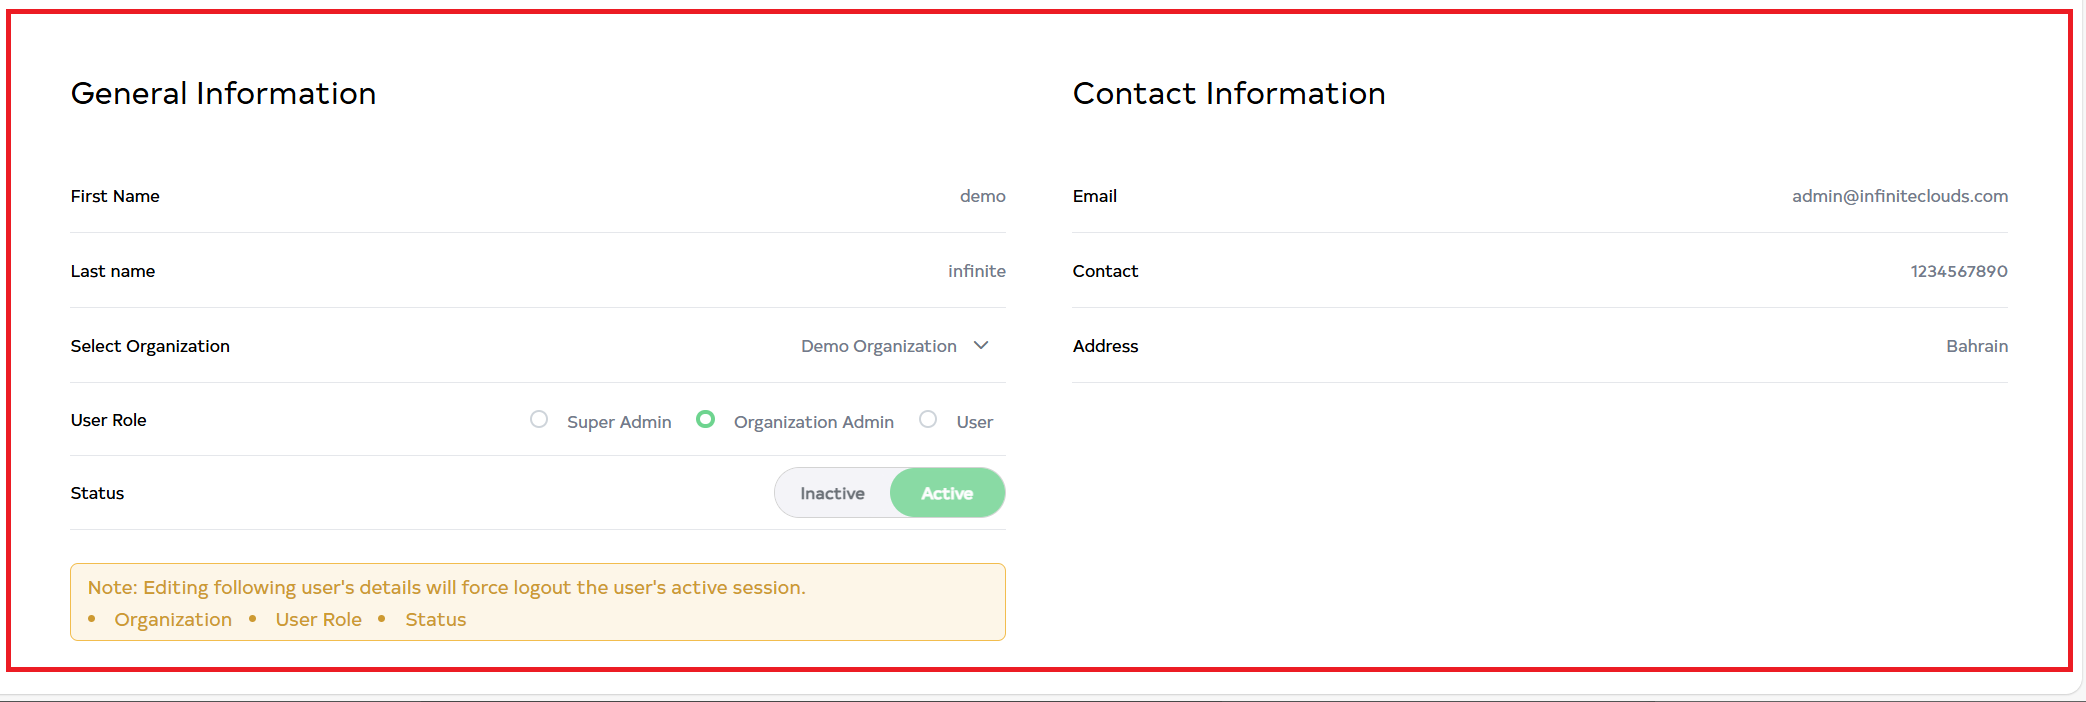The image size is (2086, 702).
Task: Click the 'User Role' bullet in the note
Action: (318, 619)
